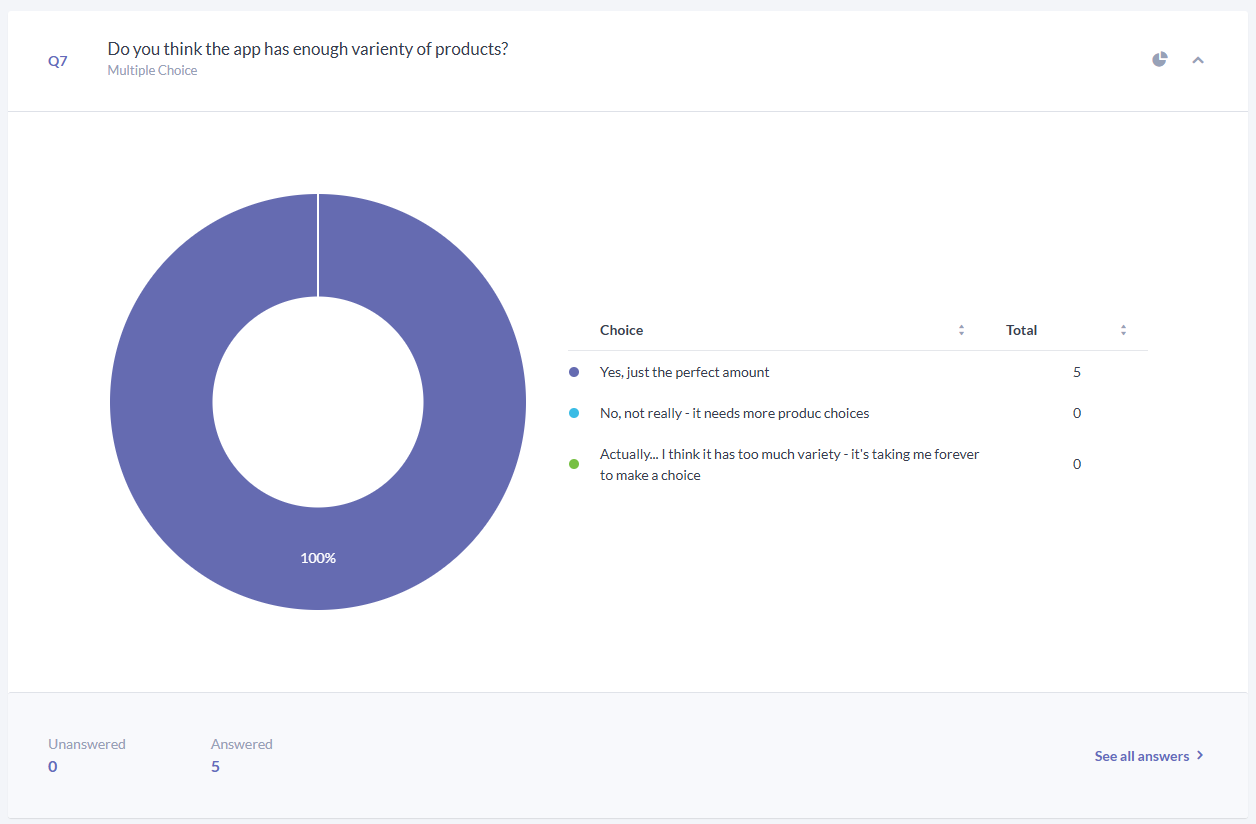Click the arrow next to See all answers
Screen dimensions: 1256x824
tap(1200, 756)
